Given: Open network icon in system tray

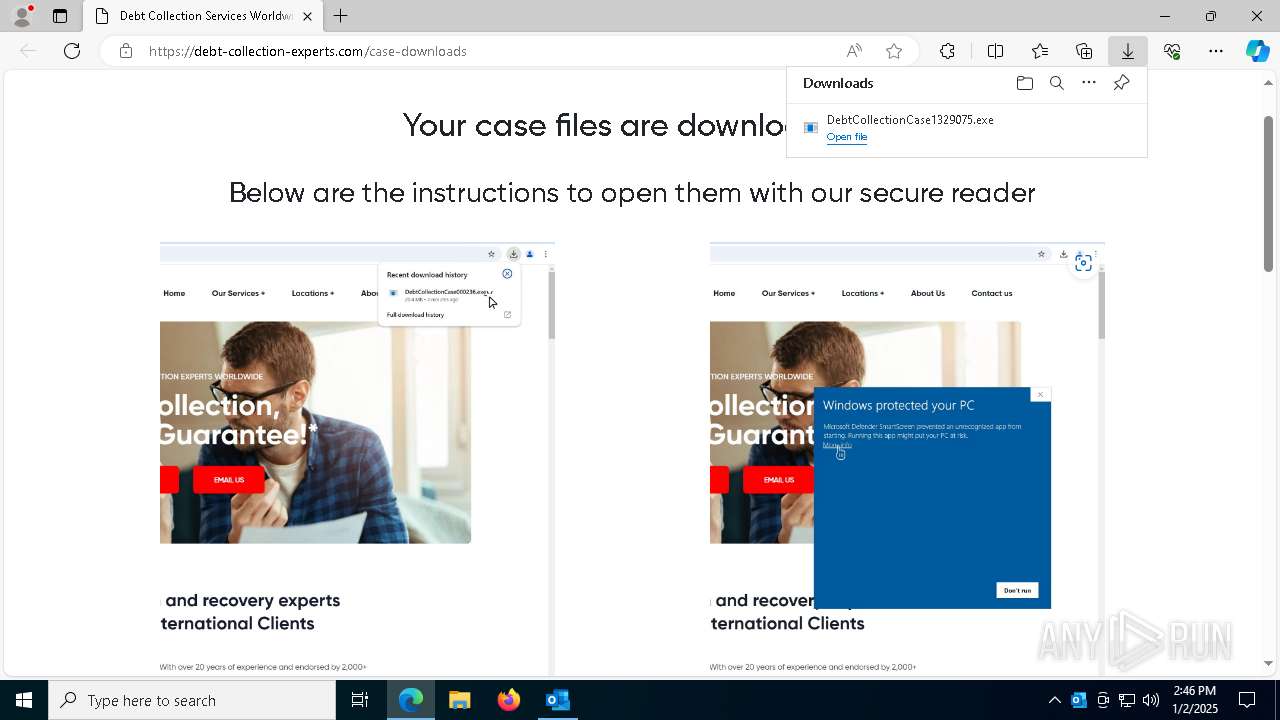Looking at the screenshot, I should point(1127,700).
